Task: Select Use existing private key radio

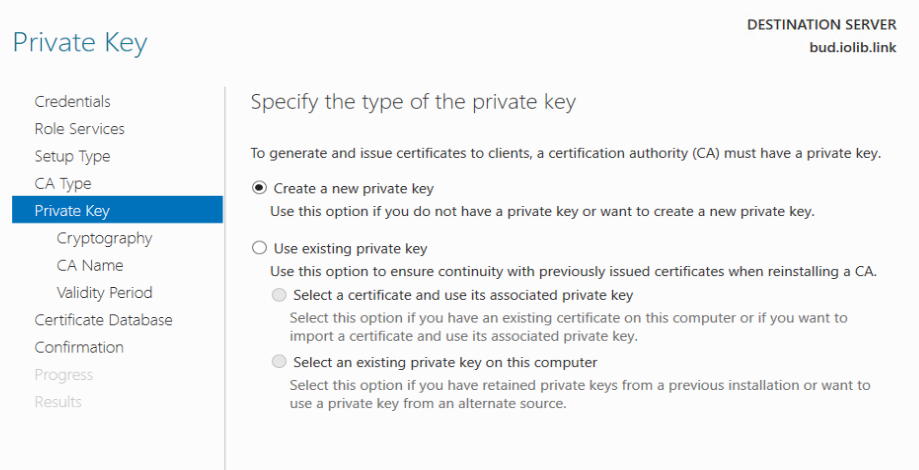Action: 259,248
